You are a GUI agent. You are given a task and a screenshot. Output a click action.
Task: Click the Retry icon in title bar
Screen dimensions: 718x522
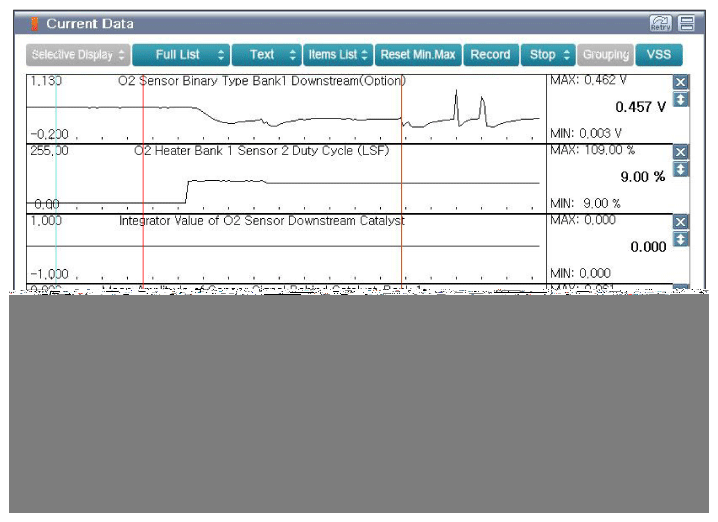coord(659,23)
